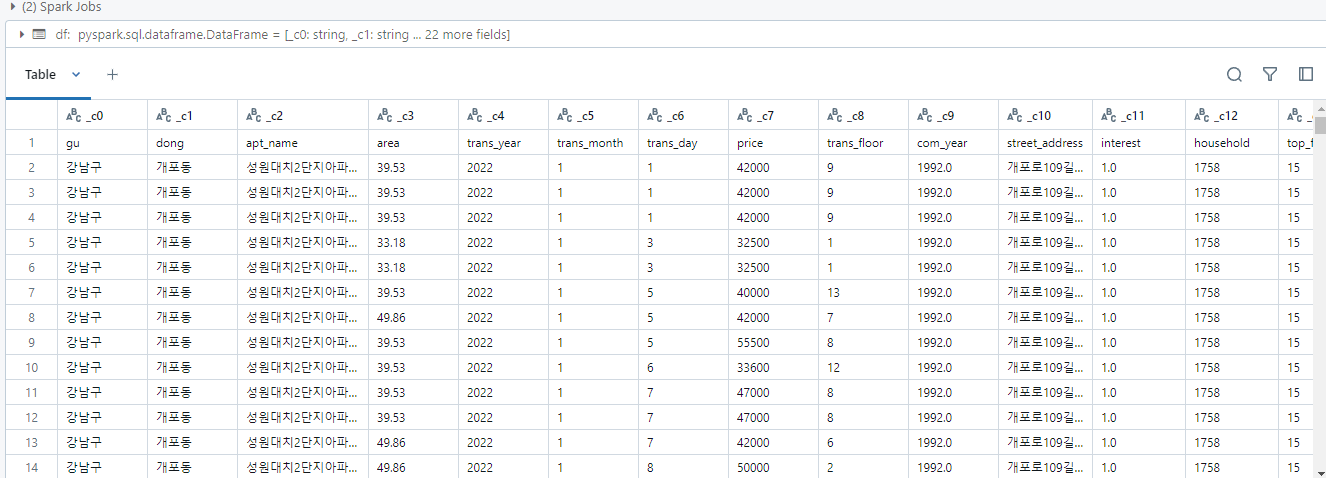The image size is (1326, 478).
Task: Click com_year 1992.0 in row 13
Action: pos(953,443)
